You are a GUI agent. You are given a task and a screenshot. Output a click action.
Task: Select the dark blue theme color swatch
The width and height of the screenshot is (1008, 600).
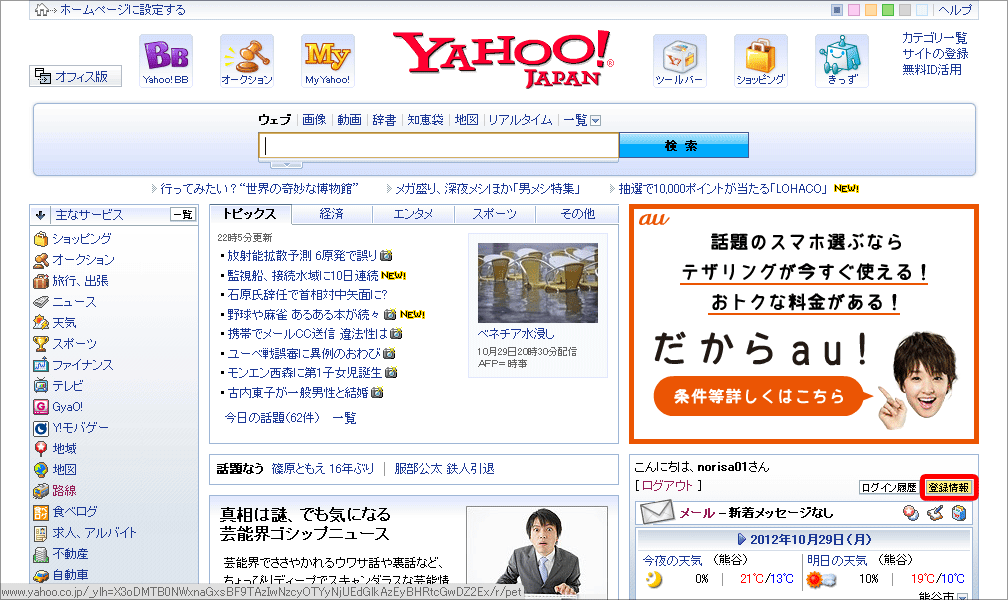click(x=836, y=10)
